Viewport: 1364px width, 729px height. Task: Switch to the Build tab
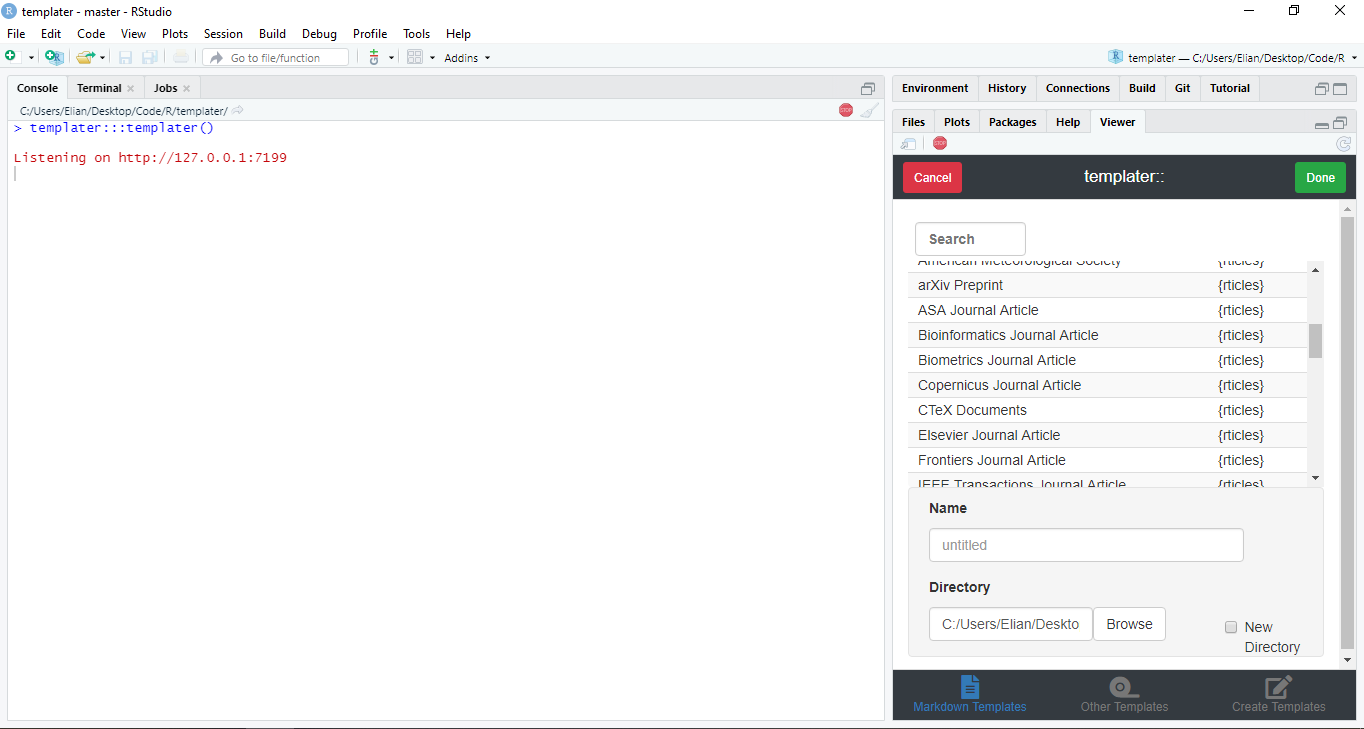tap(1142, 88)
